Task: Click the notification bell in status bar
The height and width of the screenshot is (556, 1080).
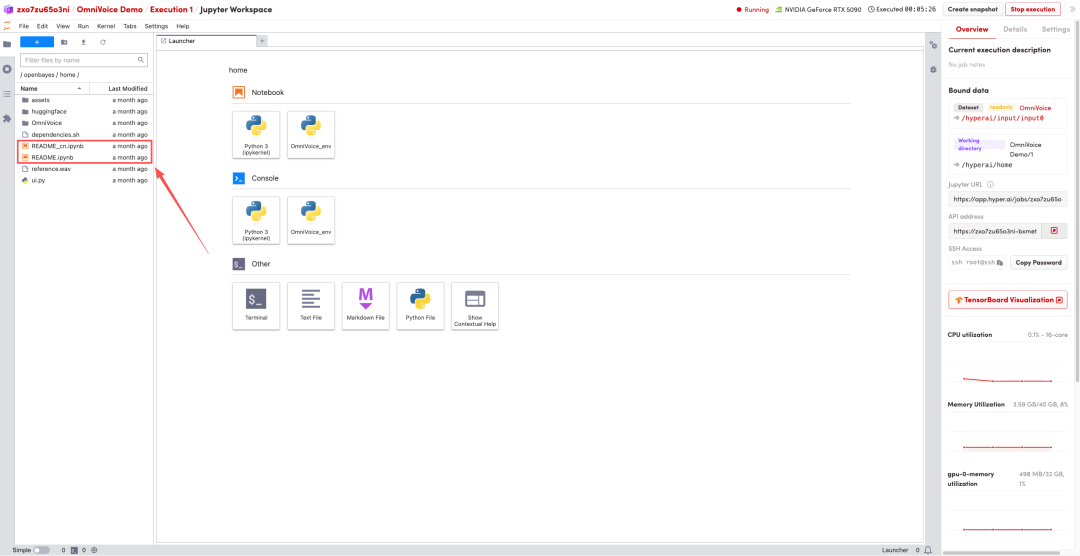Action: 928,550
